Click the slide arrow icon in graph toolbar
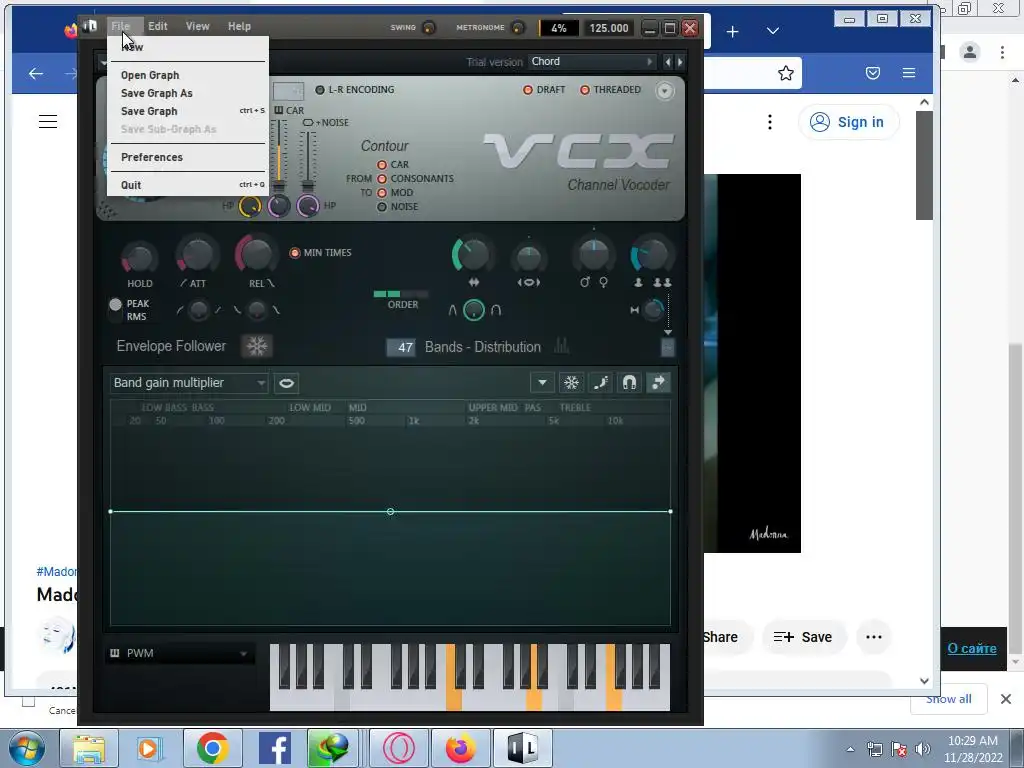The height and width of the screenshot is (768, 1024). pos(658,383)
